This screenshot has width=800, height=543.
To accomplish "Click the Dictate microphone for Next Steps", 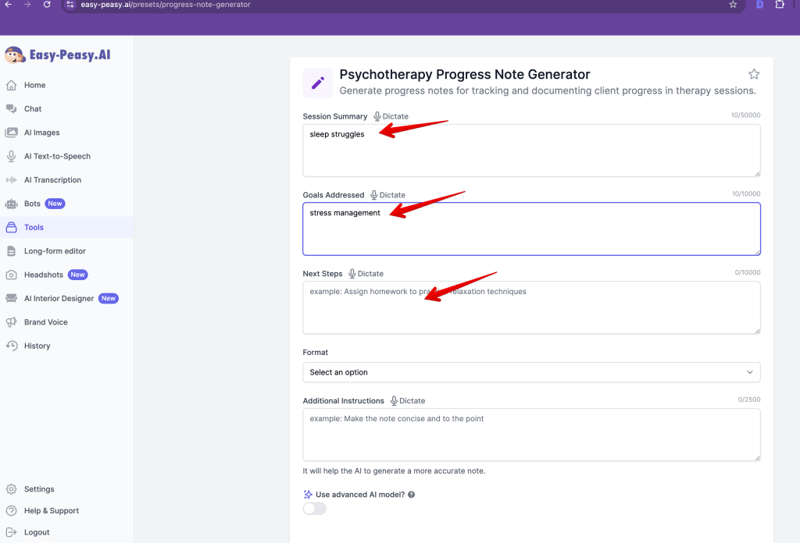I will pos(352,273).
